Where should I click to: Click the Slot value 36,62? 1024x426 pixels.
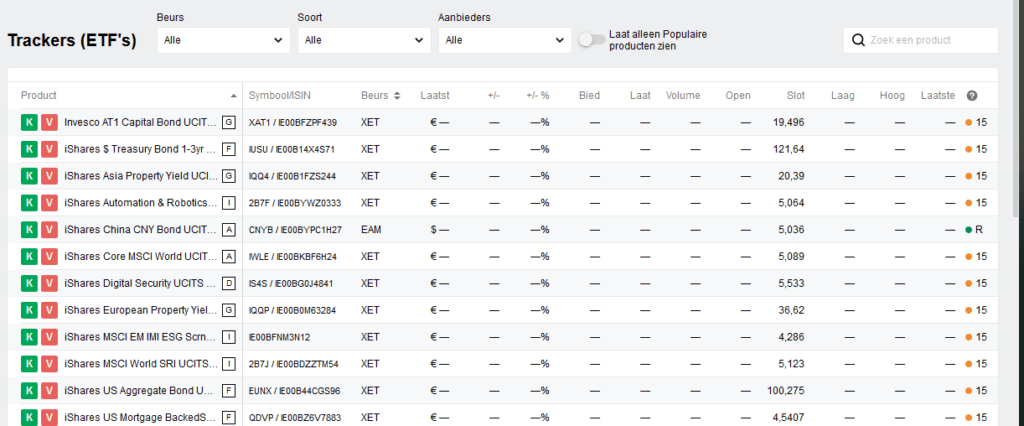point(793,310)
